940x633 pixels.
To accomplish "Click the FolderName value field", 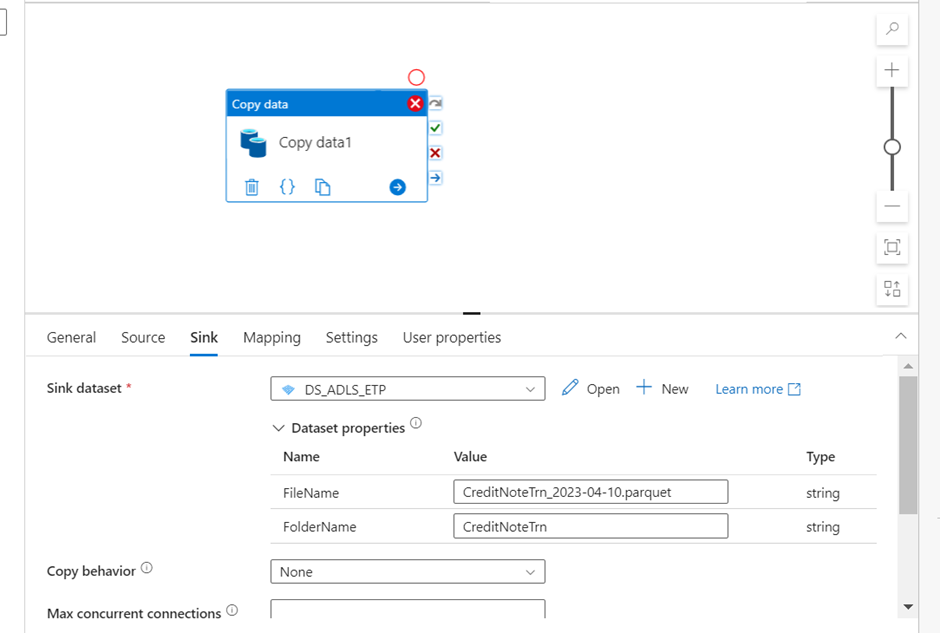I will tap(590, 526).
